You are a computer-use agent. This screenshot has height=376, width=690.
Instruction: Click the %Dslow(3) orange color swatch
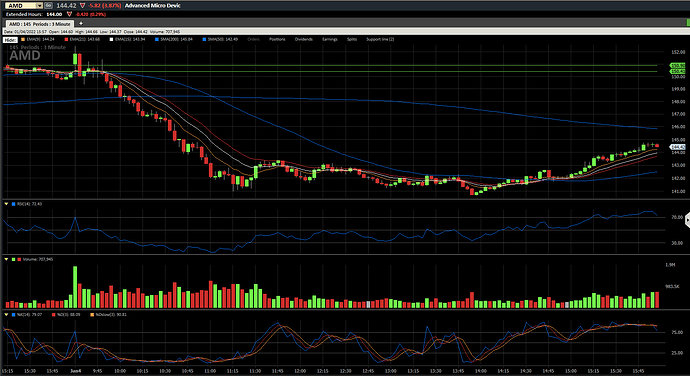click(x=92, y=315)
